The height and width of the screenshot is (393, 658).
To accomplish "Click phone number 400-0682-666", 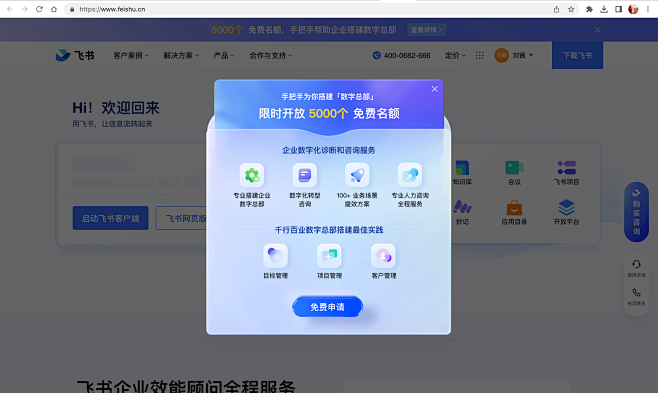I will click(x=407, y=55).
